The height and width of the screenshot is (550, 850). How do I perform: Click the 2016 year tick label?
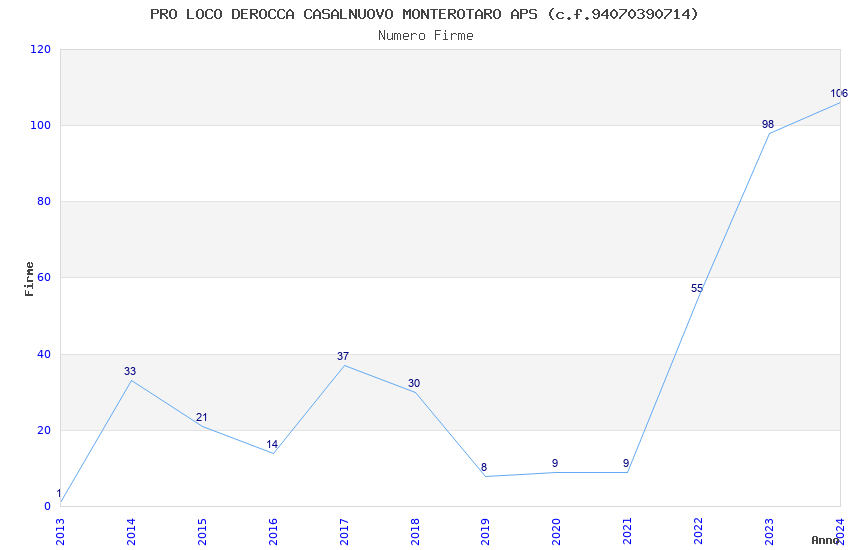pyautogui.click(x=273, y=532)
